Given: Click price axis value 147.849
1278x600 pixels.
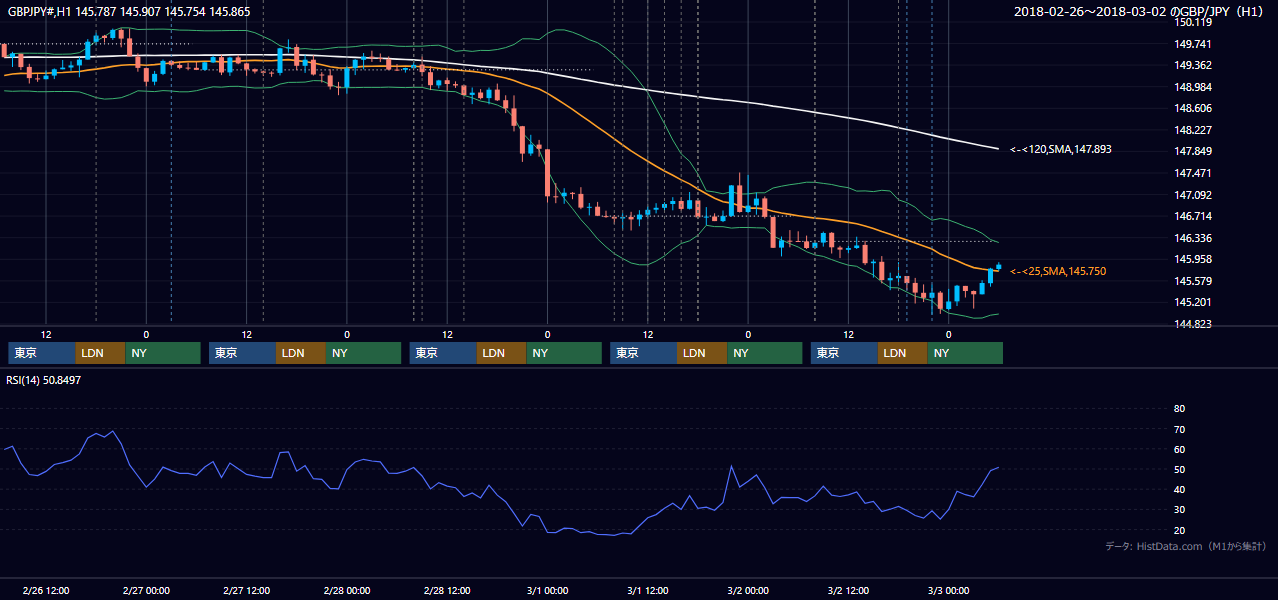Looking at the screenshot, I should point(1192,151).
